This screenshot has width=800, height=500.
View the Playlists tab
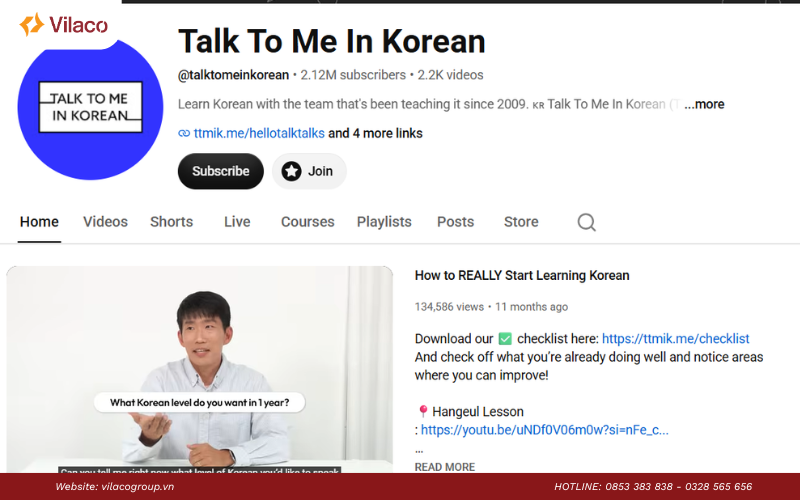click(x=384, y=222)
